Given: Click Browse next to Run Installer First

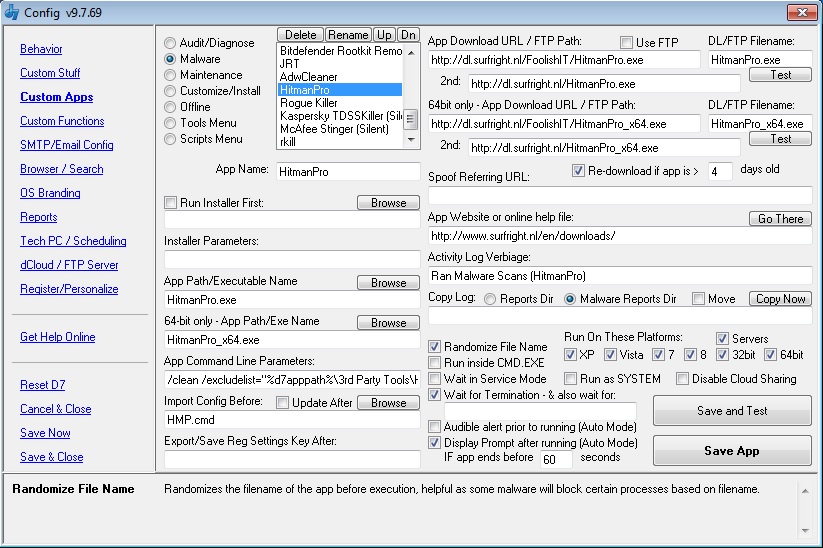Looking at the screenshot, I should [x=388, y=203].
